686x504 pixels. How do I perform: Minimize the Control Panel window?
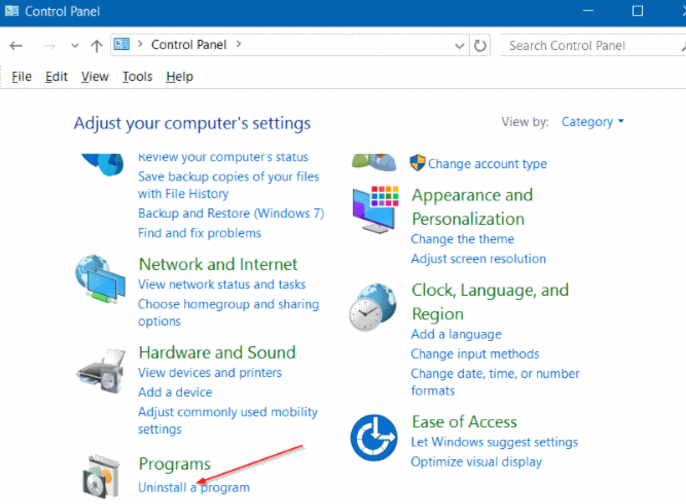(x=588, y=10)
